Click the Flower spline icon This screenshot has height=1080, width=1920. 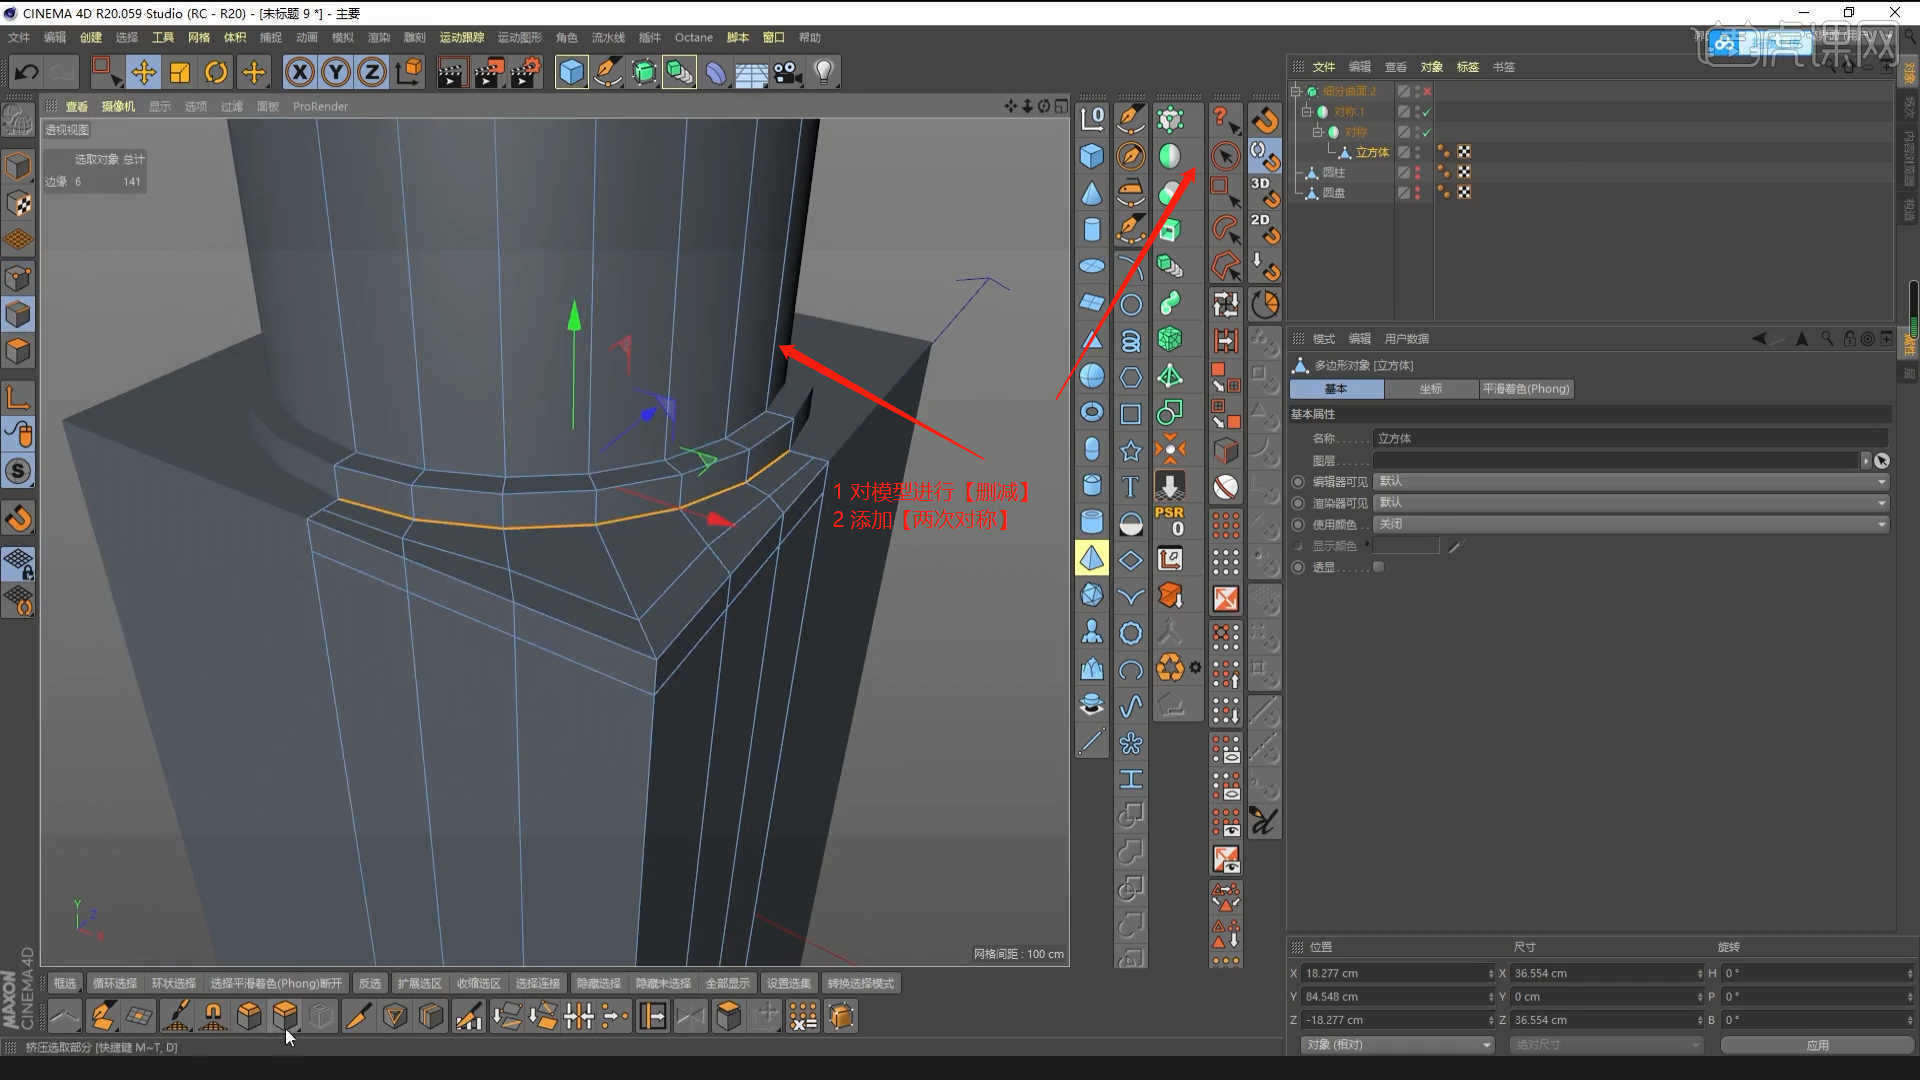[x=1130, y=743]
